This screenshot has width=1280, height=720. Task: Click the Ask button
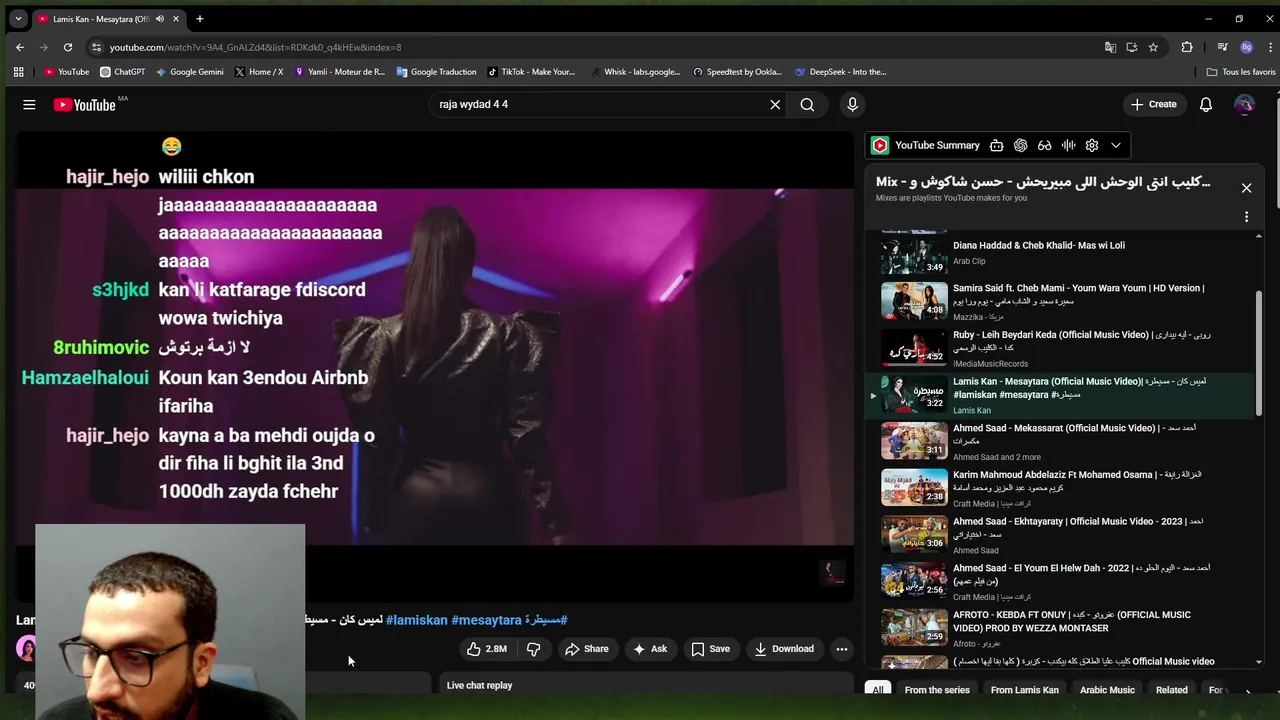coord(650,649)
